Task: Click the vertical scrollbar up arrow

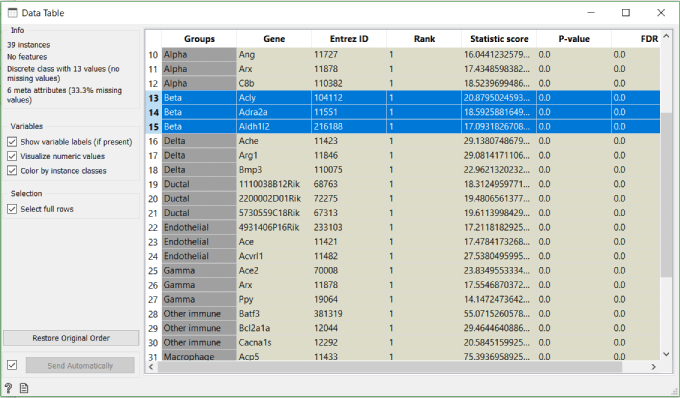Action: (x=667, y=37)
